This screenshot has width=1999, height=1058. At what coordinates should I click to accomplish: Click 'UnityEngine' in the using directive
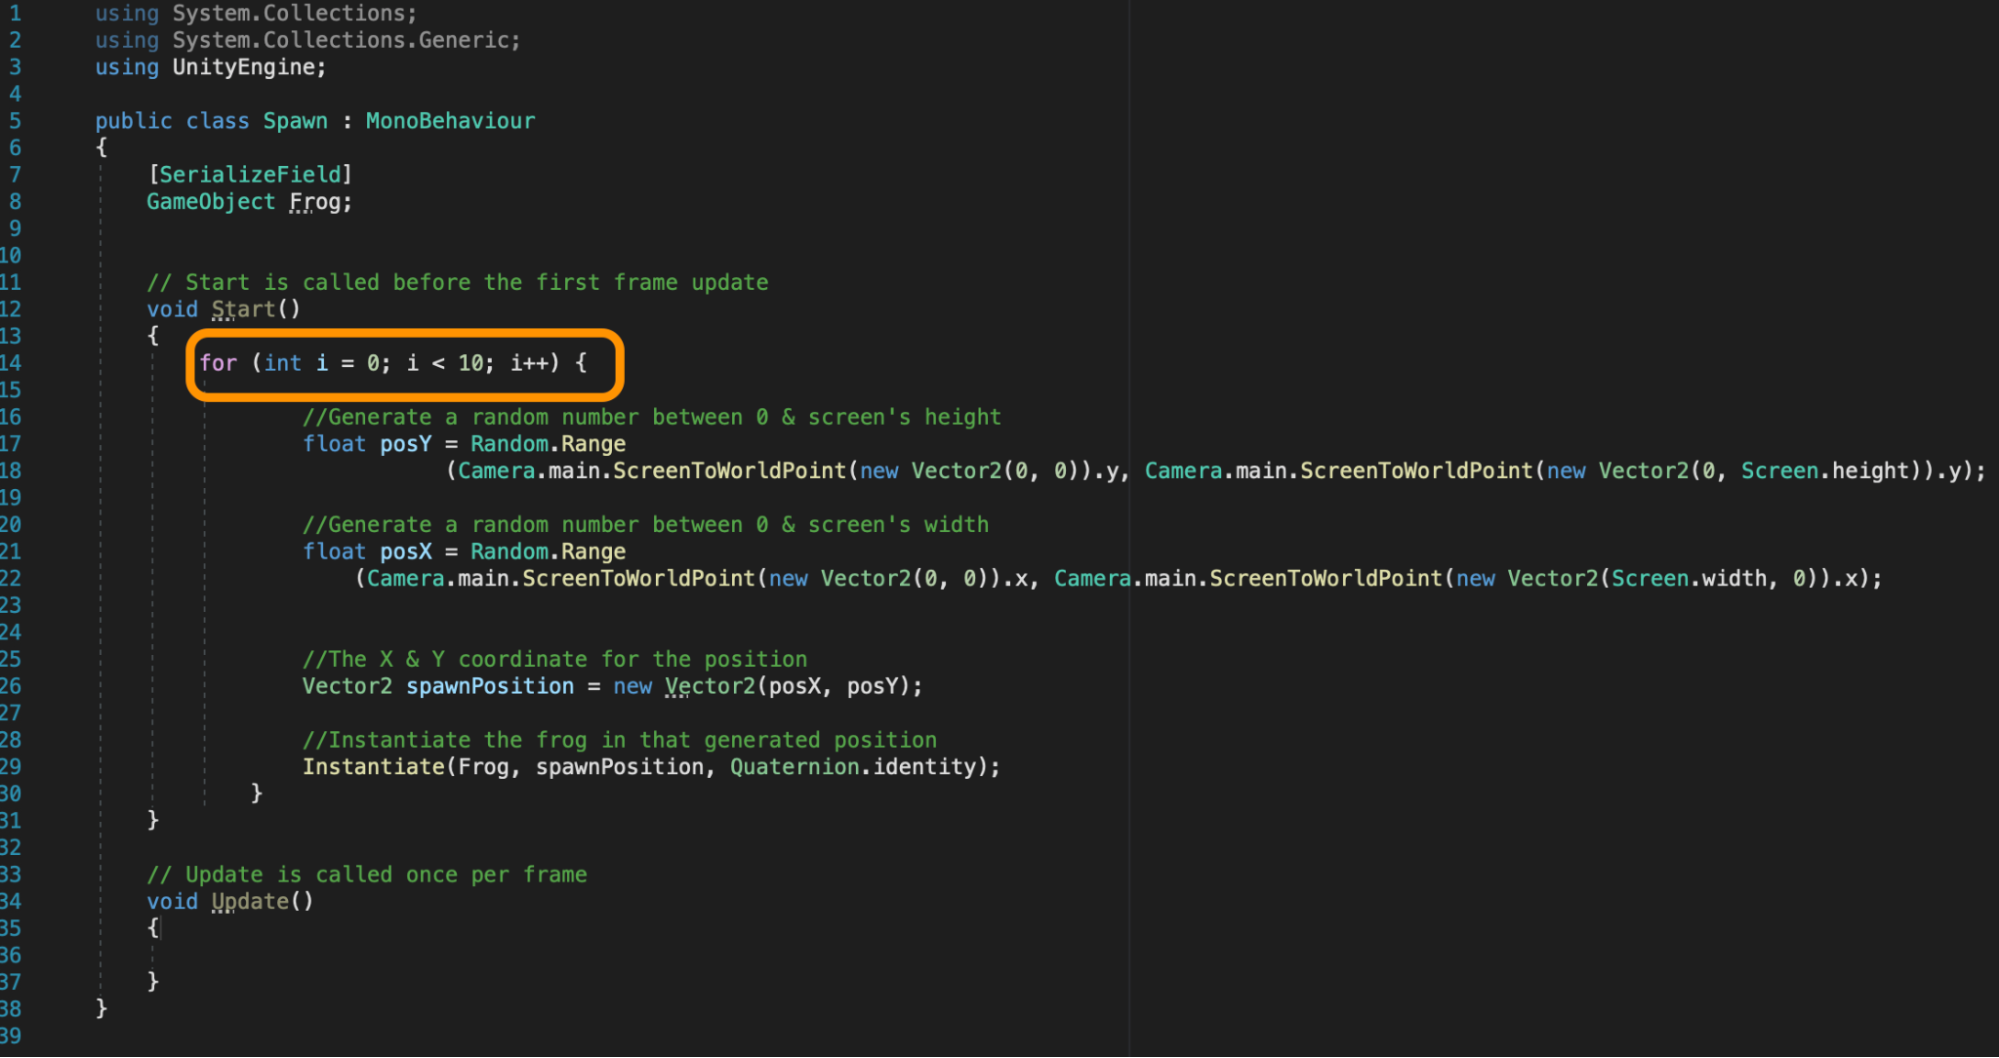coord(243,68)
